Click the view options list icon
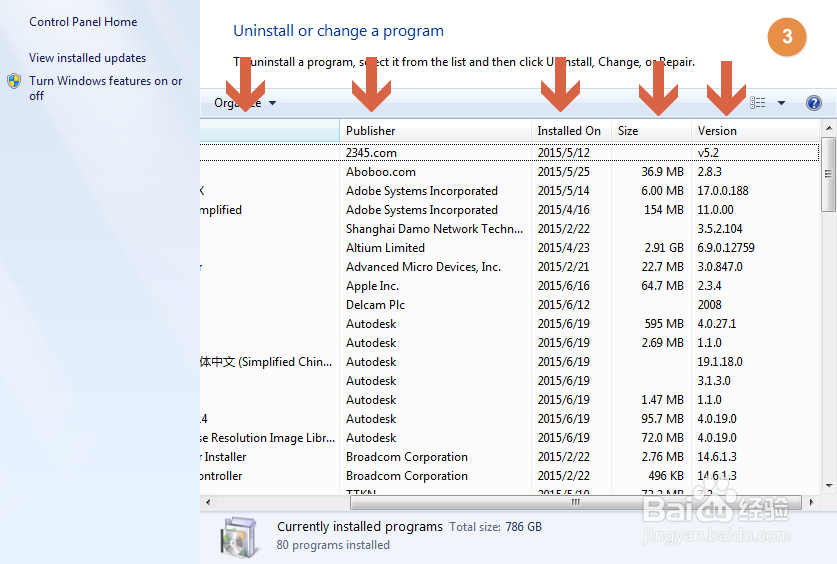Screen dimensions: 837x564 pos(757,103)
